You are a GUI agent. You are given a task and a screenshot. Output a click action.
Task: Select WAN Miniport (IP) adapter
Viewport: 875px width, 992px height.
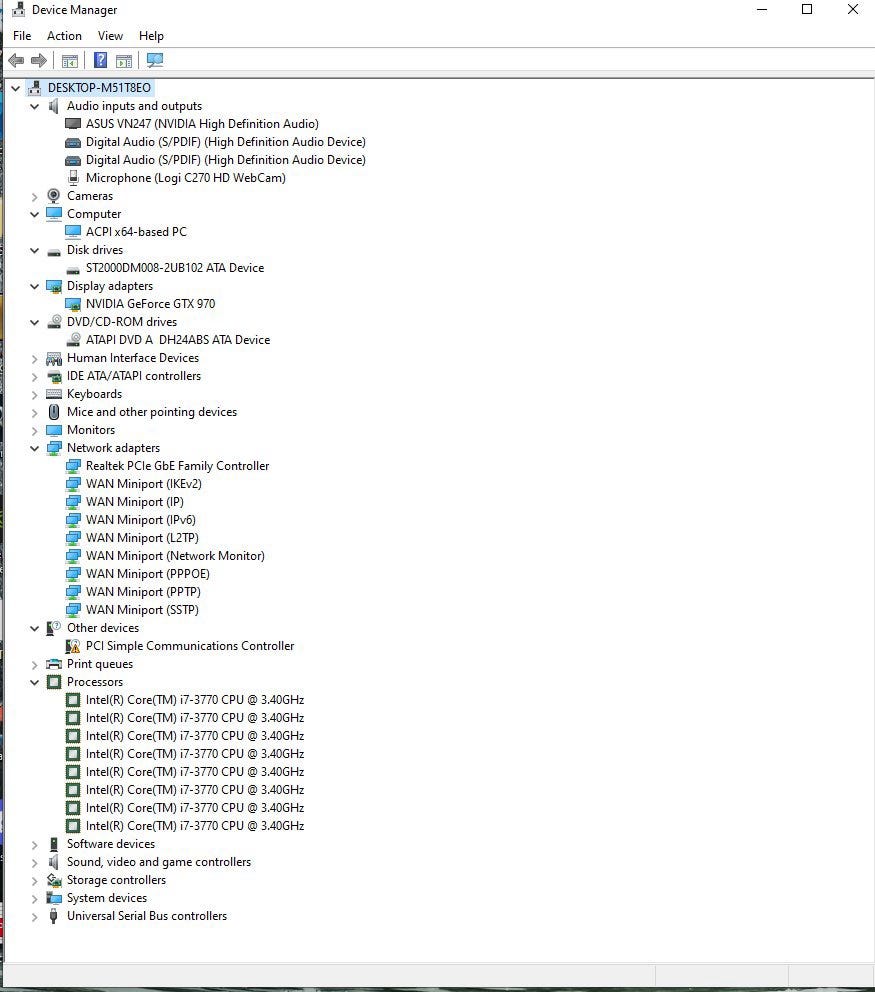tap(135, 502)
